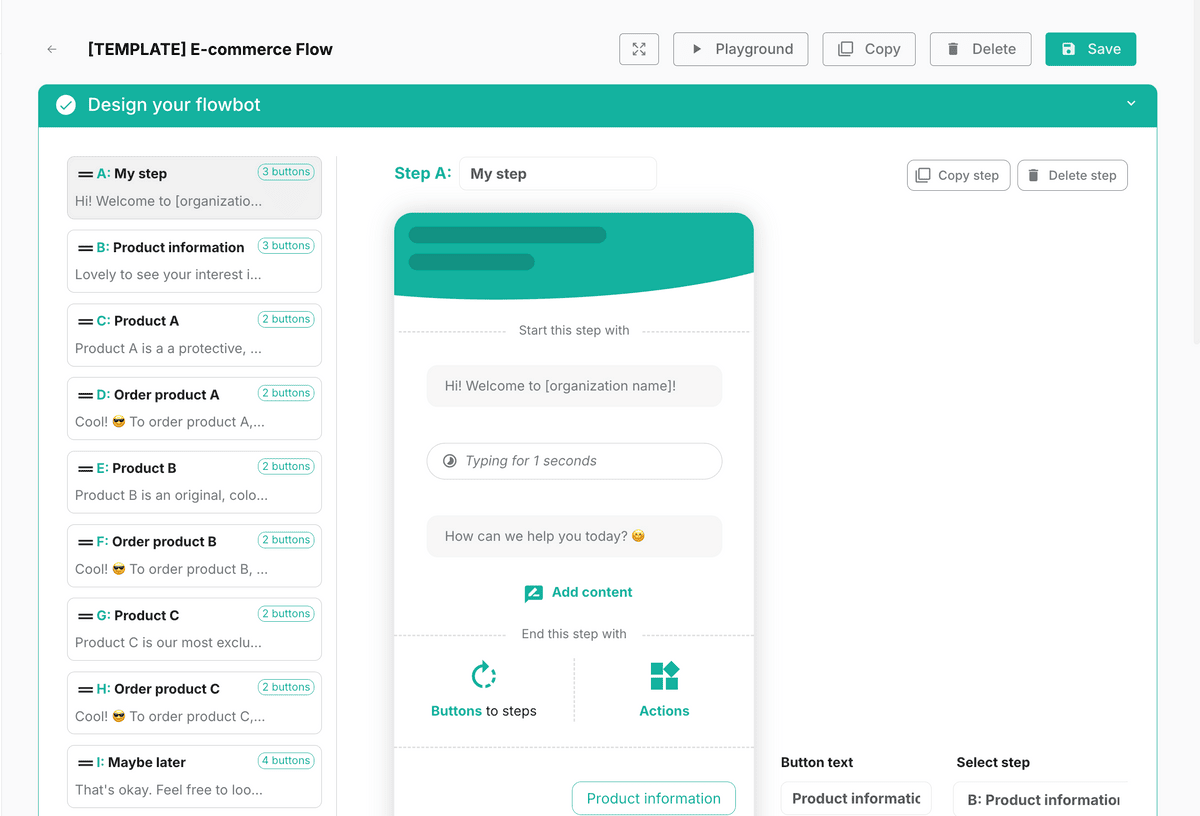Viewport: 1200px width, 816px height.
Task: Click the trash icon in Delete step
Action: click(1034, 175)
